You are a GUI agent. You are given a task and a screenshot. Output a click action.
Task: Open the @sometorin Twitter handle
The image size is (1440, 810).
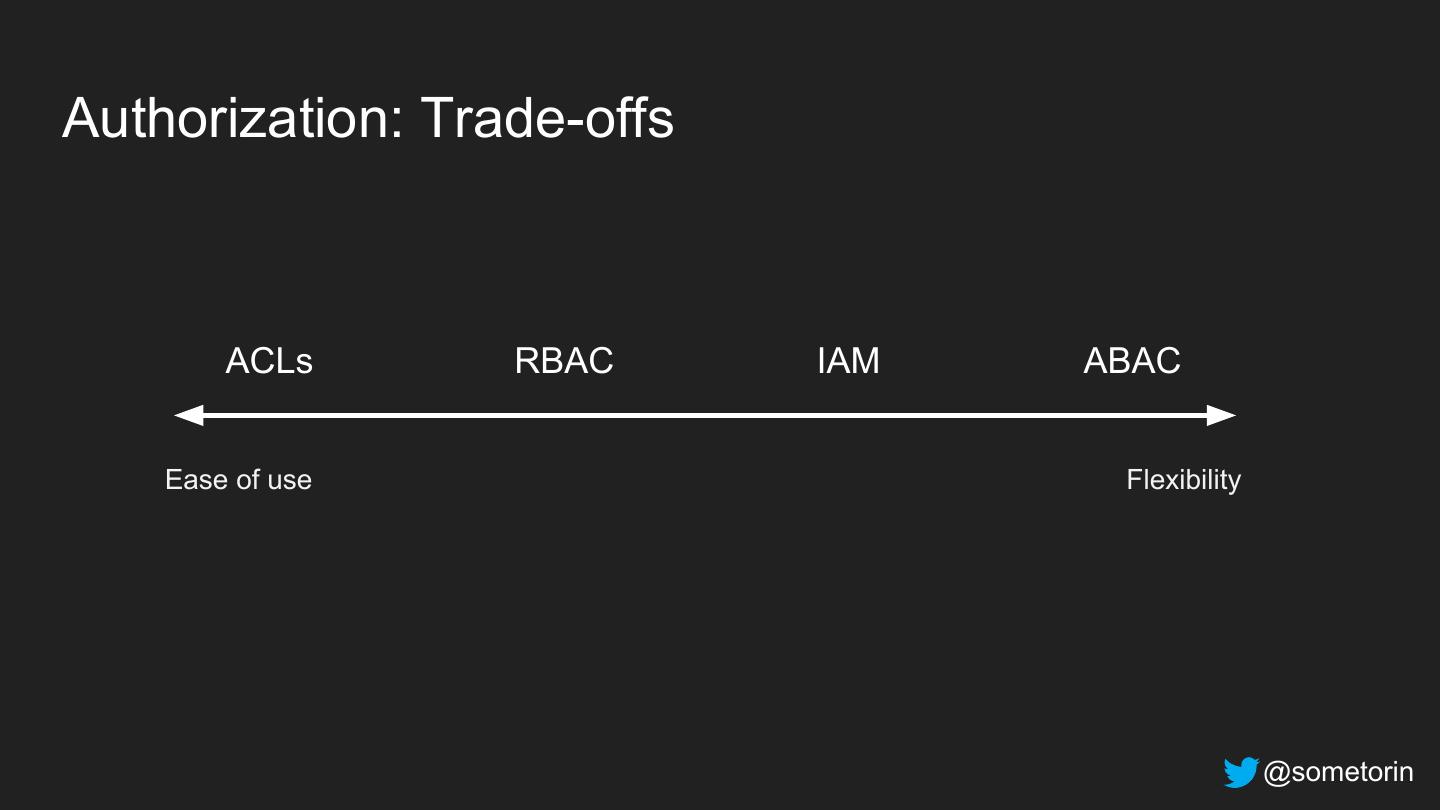pyautogui.click(x=1338, y=772)
